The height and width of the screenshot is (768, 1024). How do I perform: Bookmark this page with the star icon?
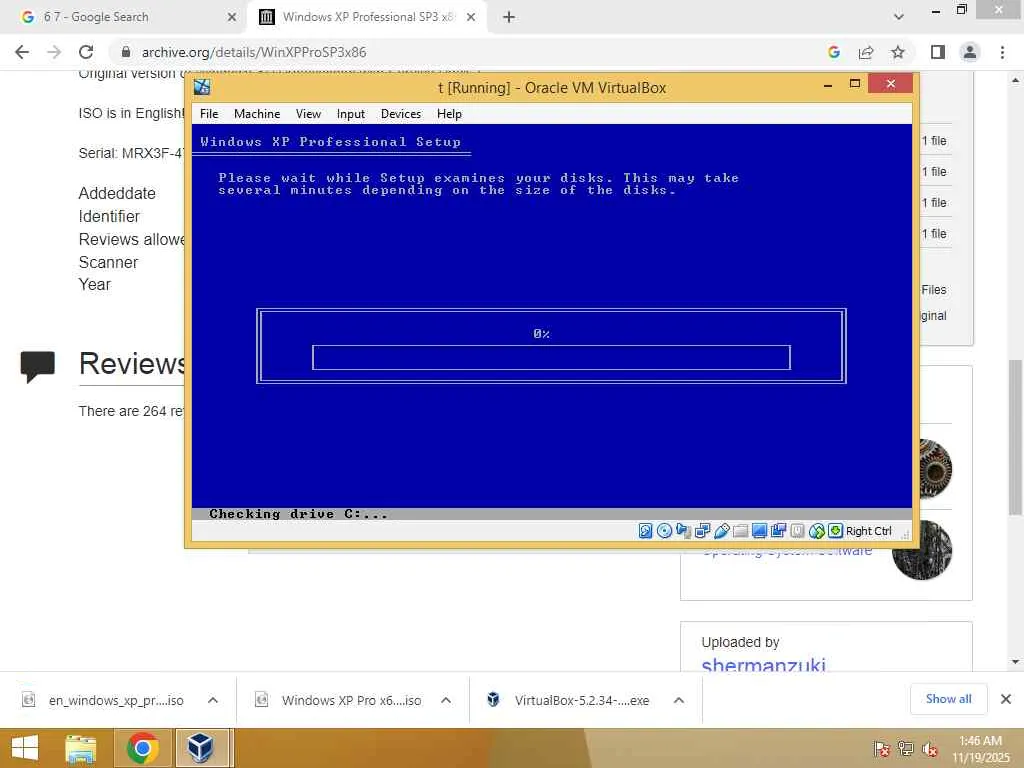point(898,52)
